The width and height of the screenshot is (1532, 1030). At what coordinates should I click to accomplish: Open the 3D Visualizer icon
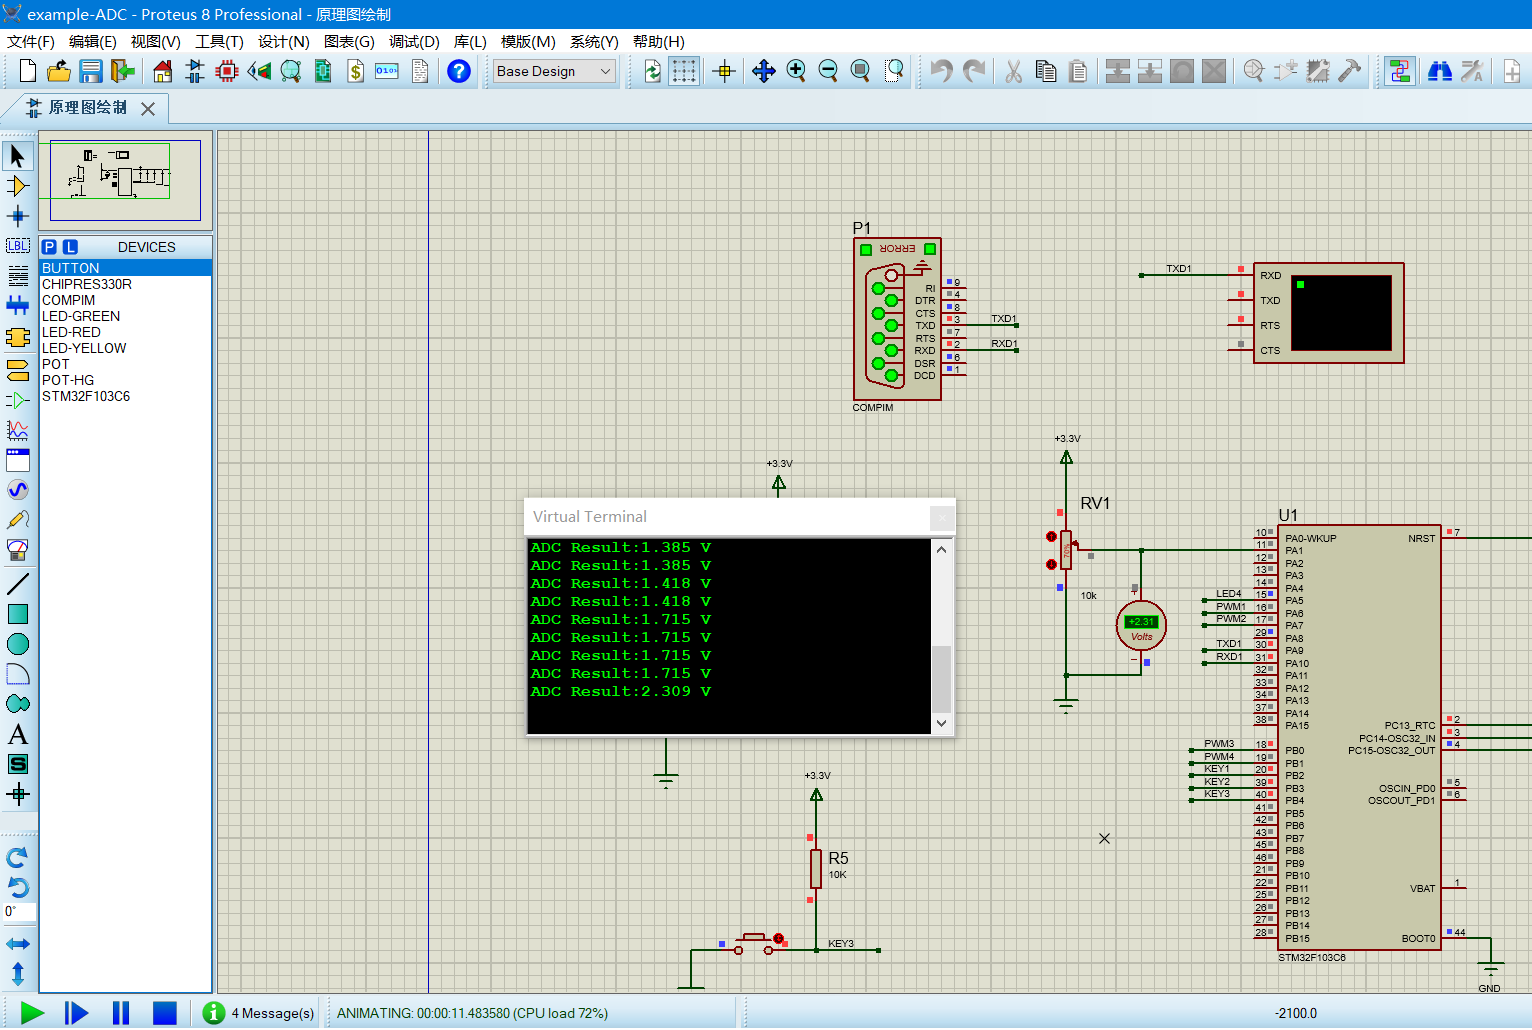tap(259, 71)
